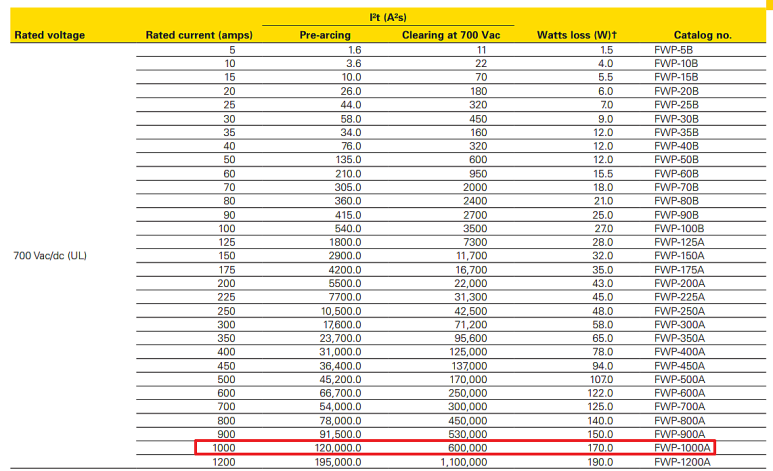Click watts loss value 15.5
This screenshot has height=471, width=773.
(603, 174)
